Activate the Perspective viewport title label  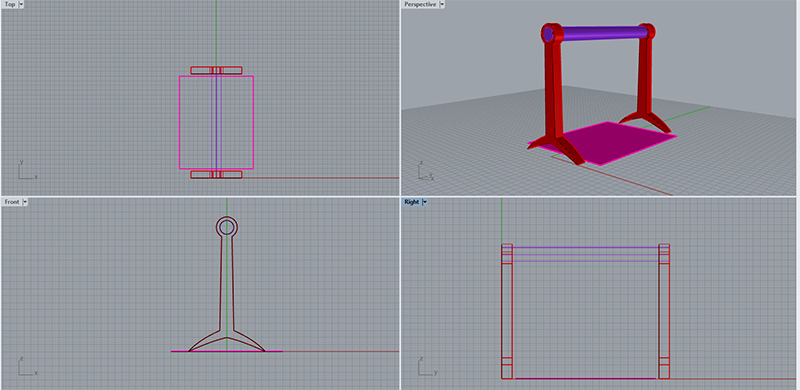click(420, 5)
